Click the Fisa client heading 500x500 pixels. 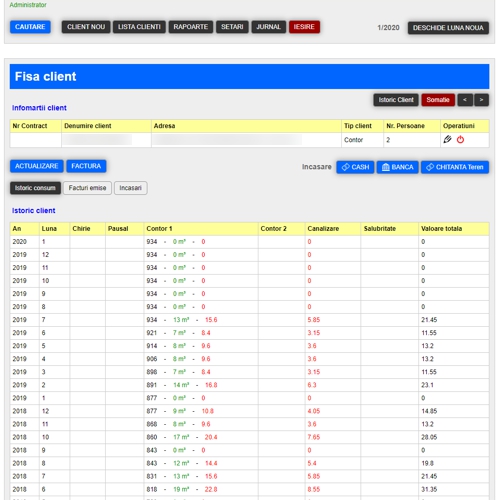(46, 77)
